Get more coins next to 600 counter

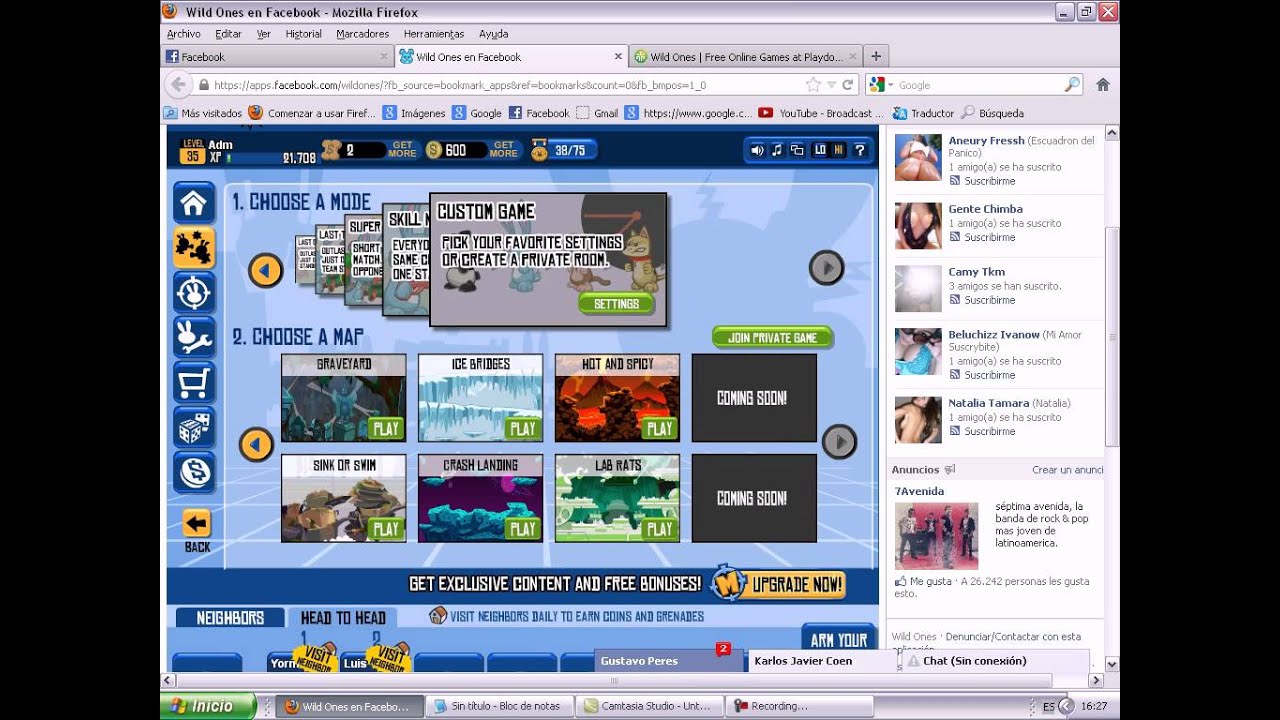coord(504,150)
